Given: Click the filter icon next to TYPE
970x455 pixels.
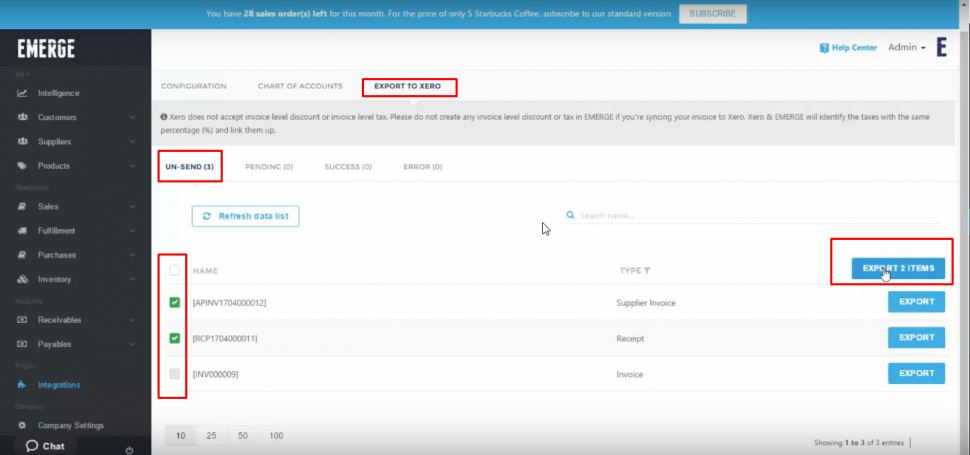Looking at the screenshot, I should tap(647, 271).
